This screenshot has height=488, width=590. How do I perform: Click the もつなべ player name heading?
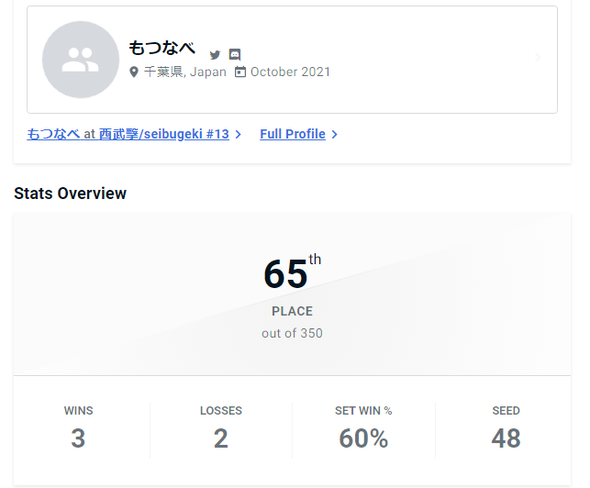162,48
